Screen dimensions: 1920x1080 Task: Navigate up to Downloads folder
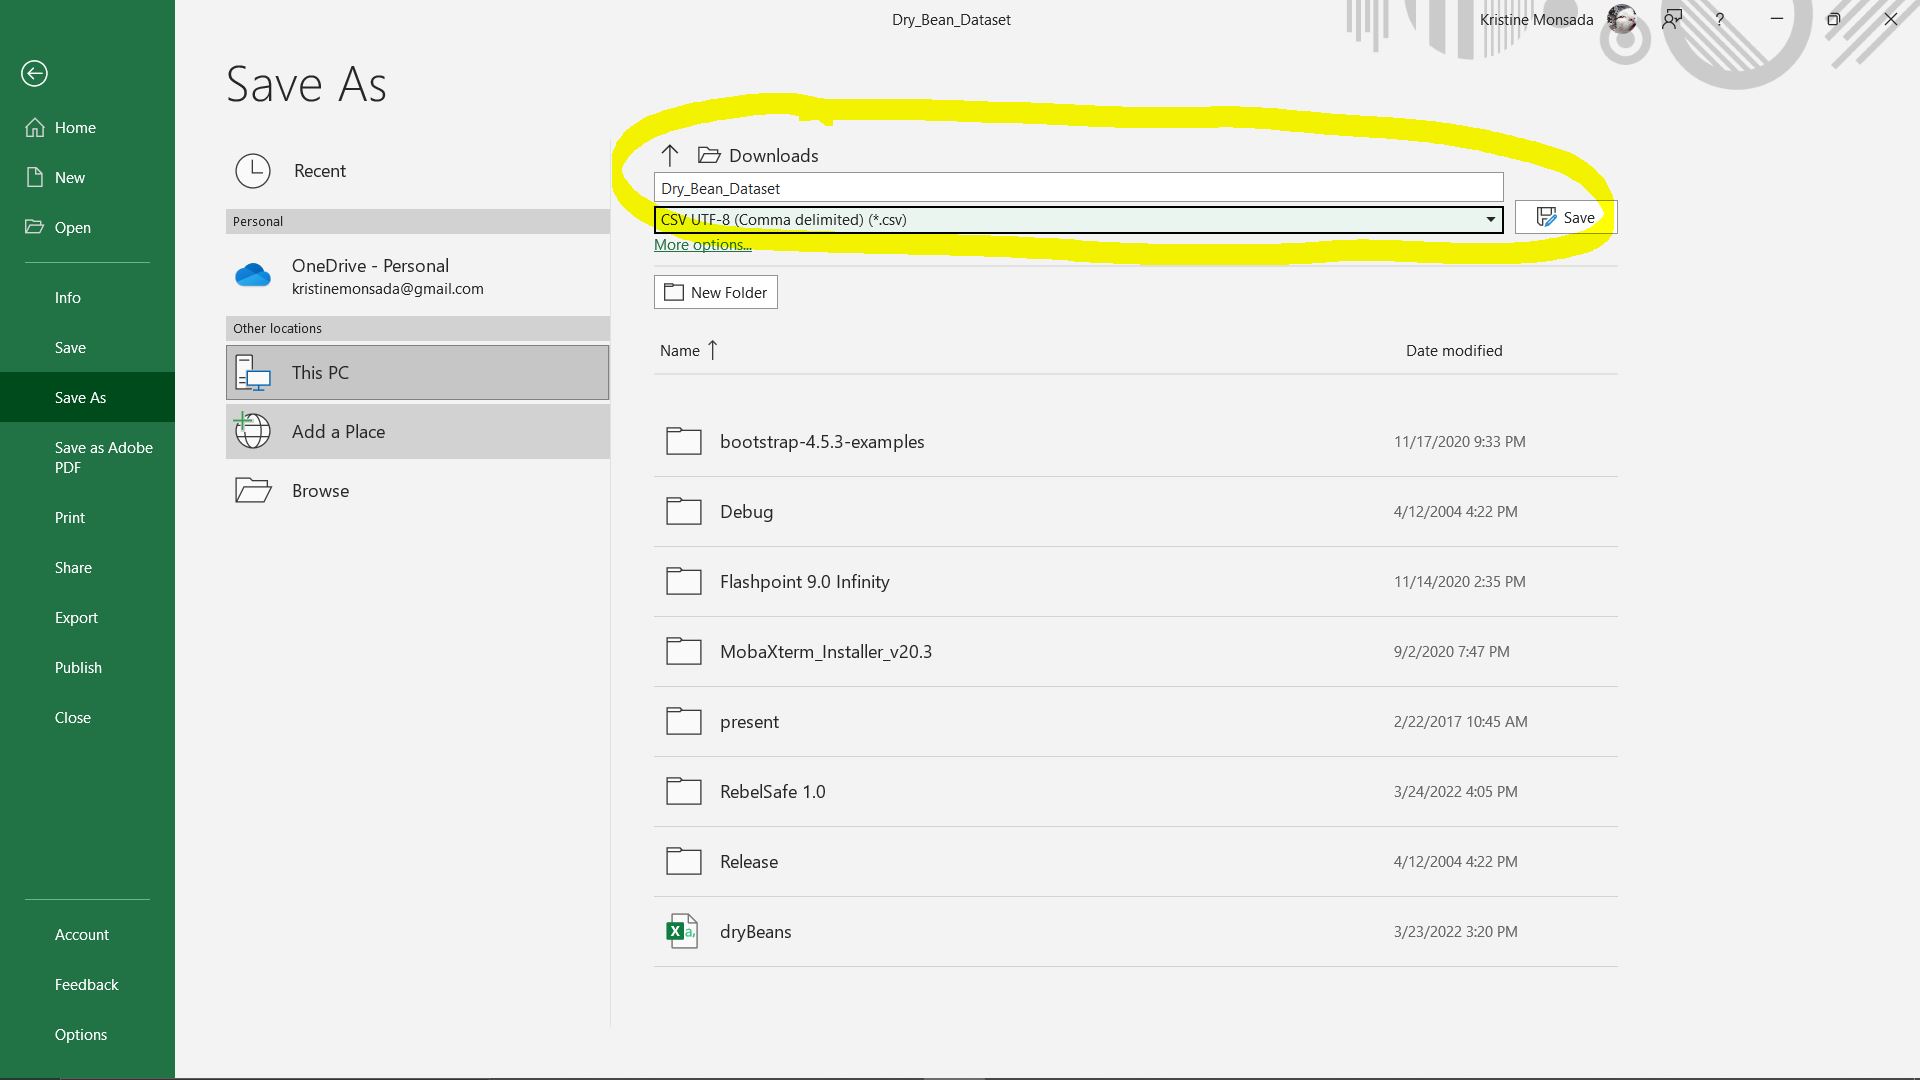[670, 154]
